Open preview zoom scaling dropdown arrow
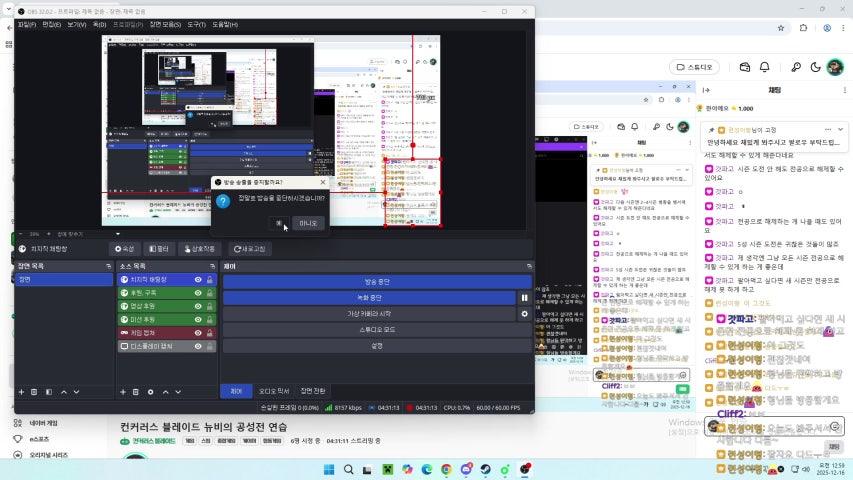 [118, 234]
